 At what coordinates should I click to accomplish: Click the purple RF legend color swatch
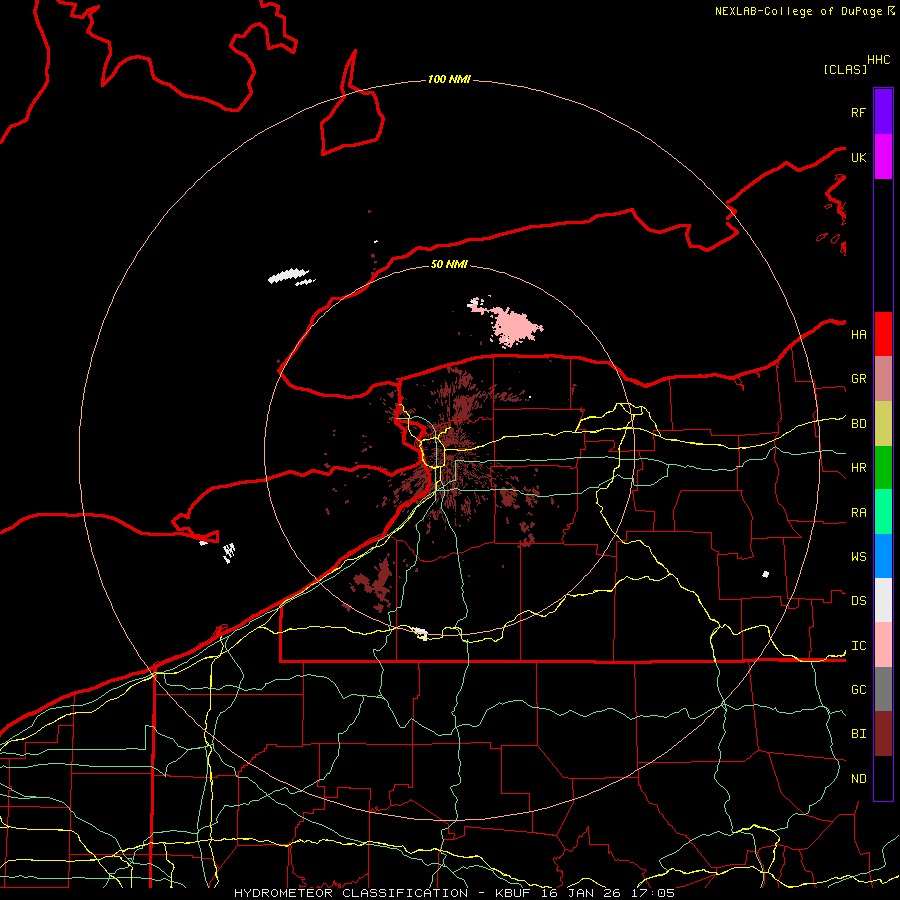pos(883,112)
